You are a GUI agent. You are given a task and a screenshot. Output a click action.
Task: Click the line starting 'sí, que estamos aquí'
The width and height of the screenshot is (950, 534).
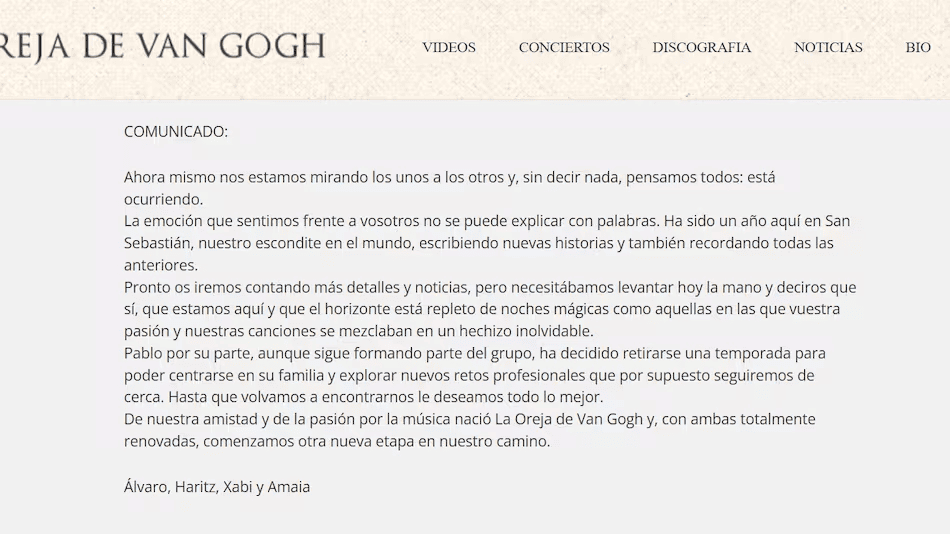point(482,309)
